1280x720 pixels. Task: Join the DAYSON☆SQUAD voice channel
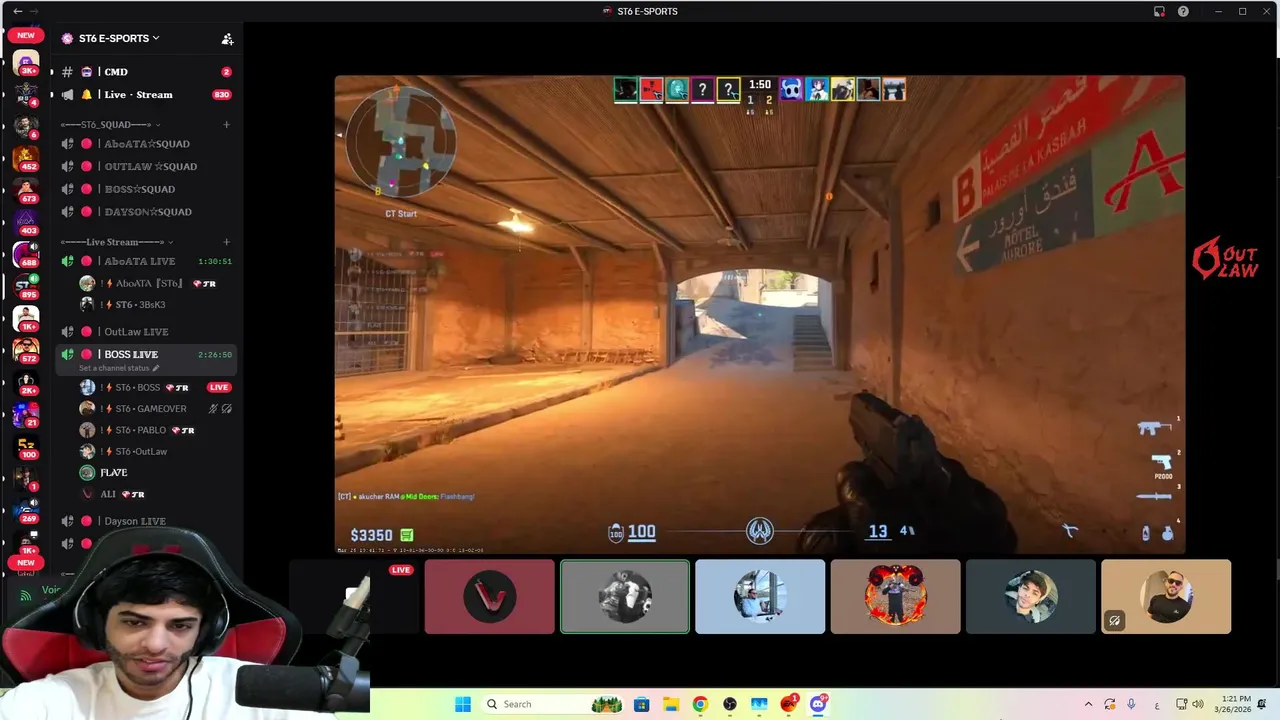point(146,211)
